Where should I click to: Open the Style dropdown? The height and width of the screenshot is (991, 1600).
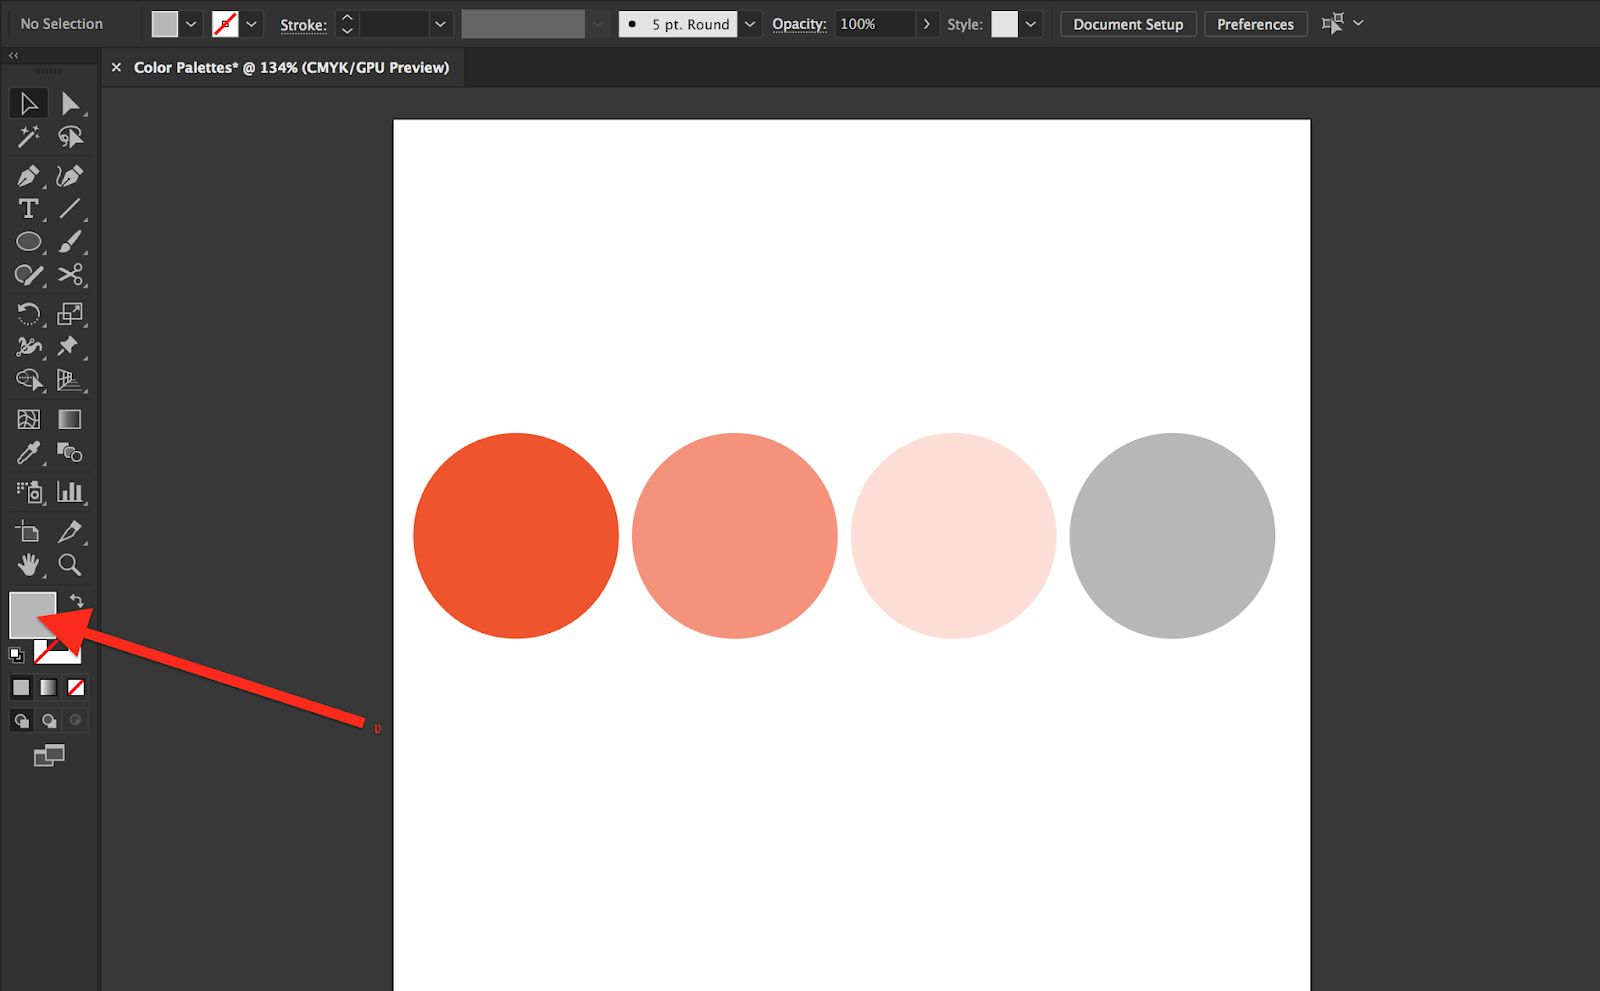tap(1030, 23)
